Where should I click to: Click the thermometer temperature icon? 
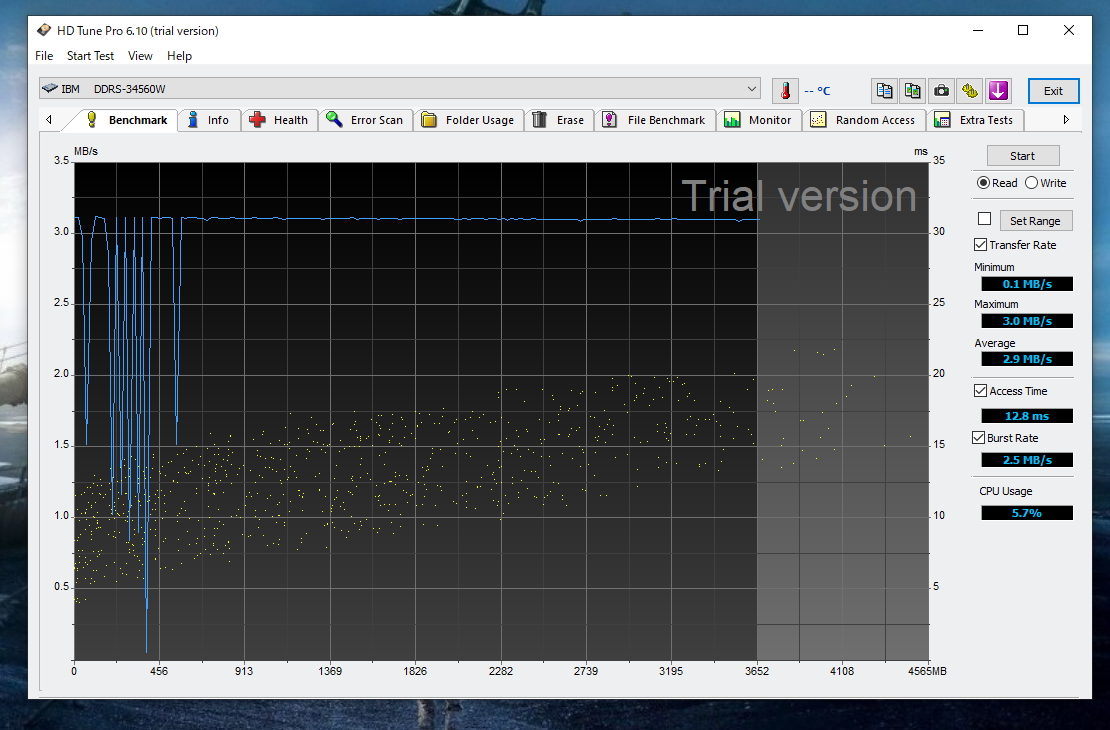tap(786, 91)
